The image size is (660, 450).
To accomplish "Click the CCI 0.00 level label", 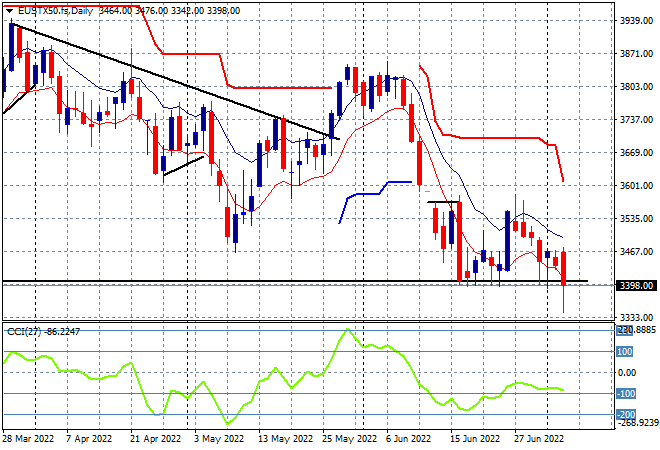I will click(627, 373).
